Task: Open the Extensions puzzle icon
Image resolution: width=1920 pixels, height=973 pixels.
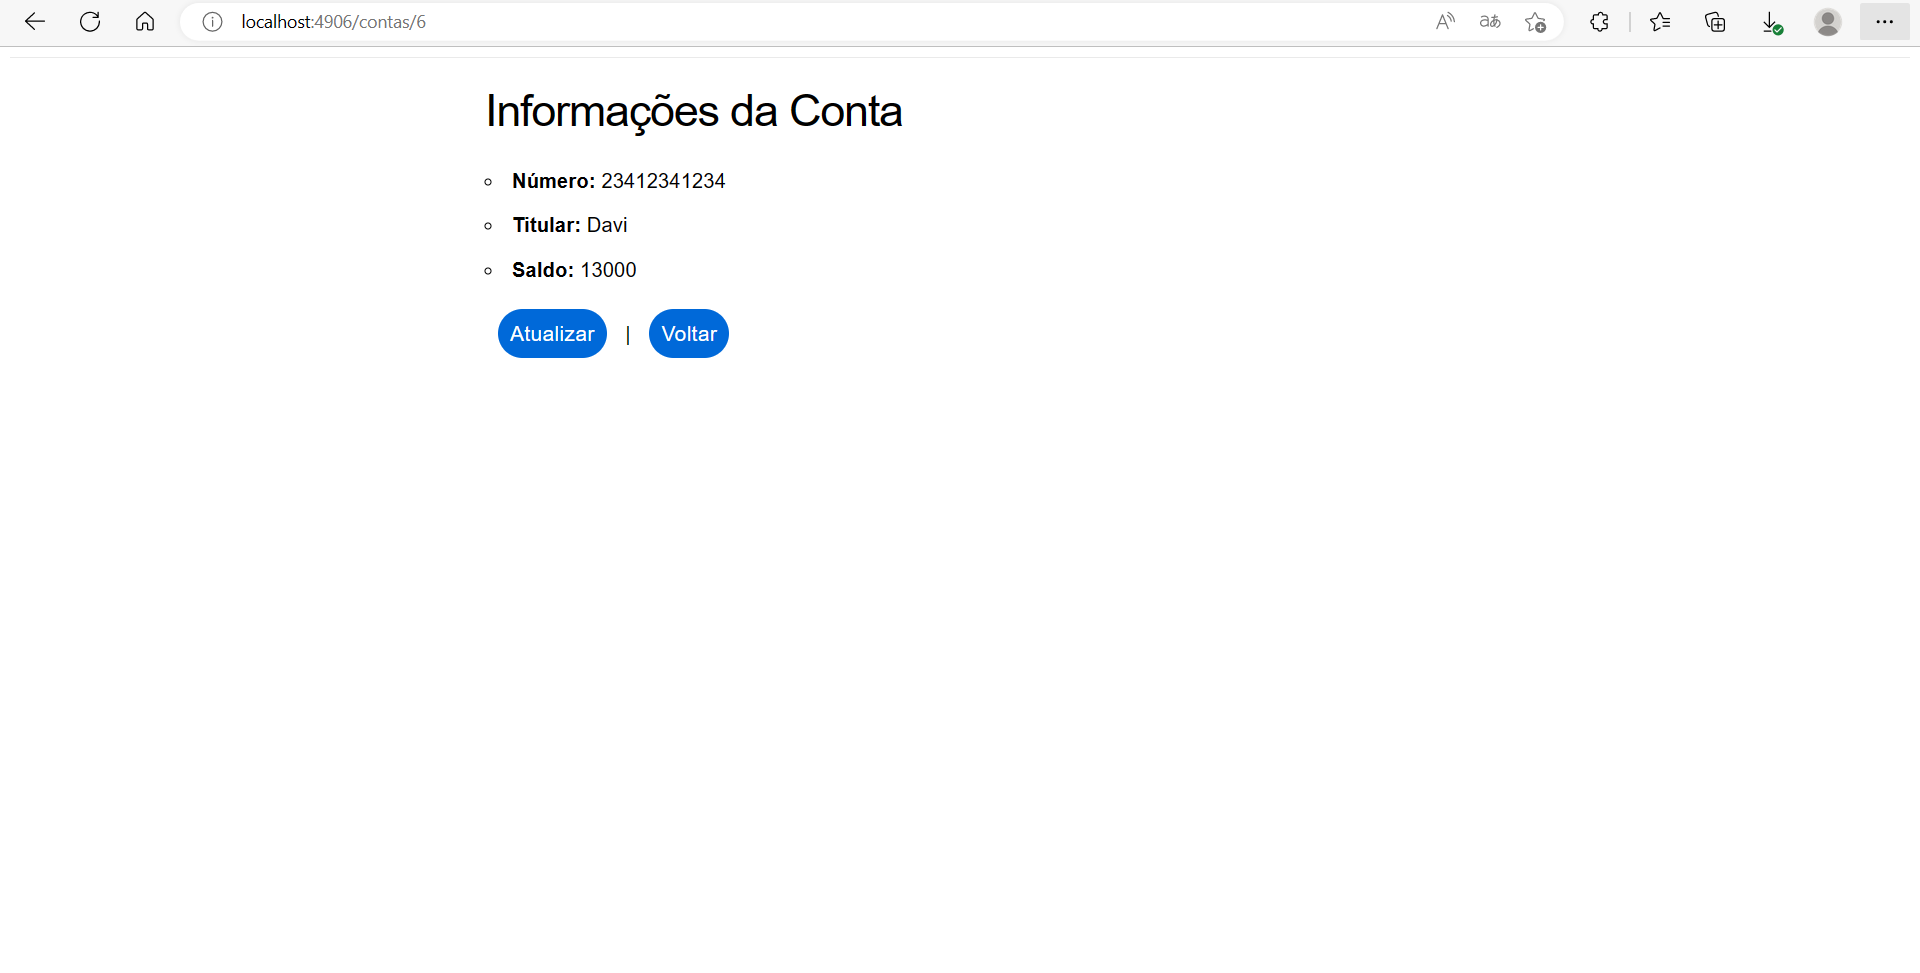Action: click(x=1598, y=22)
